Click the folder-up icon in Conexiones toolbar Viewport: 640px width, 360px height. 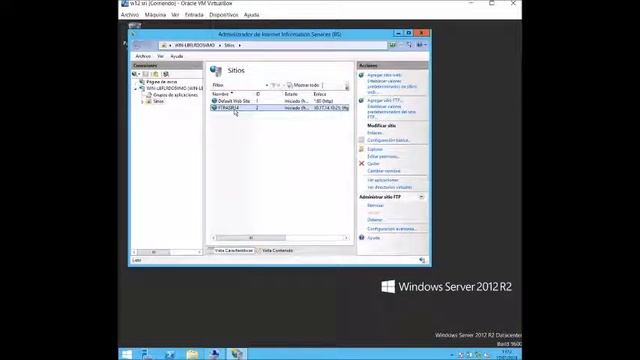[156, 74]
